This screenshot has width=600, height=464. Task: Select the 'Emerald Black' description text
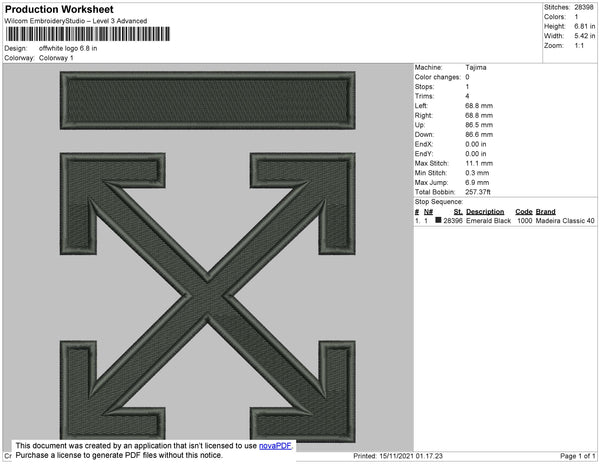[x=488, y=221]
